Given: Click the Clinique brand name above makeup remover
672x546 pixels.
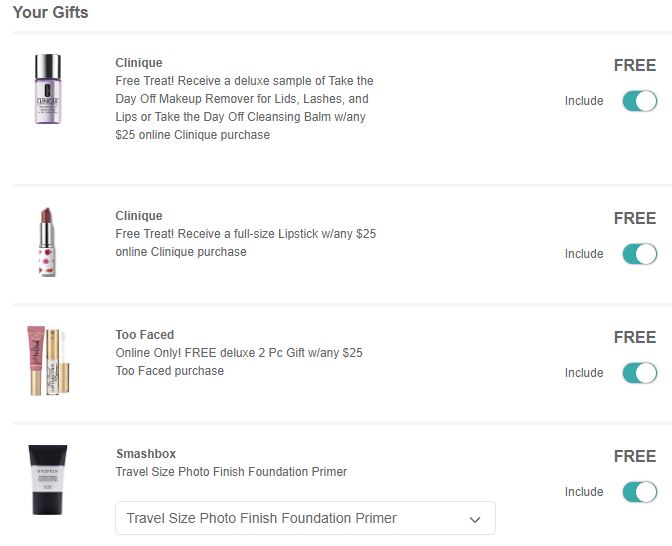Looking at the screenshot, I should [138, 63].
